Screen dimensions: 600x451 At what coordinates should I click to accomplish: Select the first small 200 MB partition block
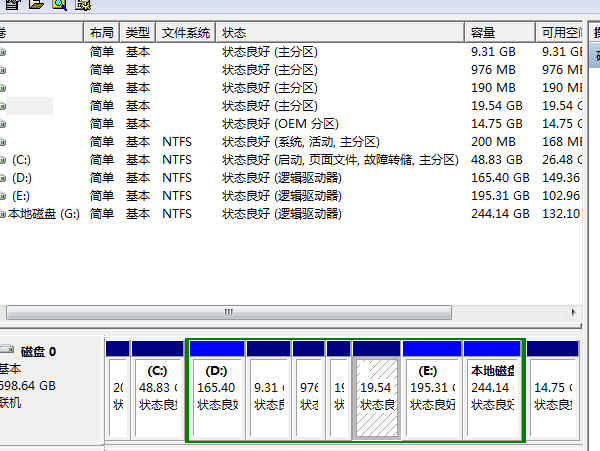pyautogui.click(x=117, y=389)
